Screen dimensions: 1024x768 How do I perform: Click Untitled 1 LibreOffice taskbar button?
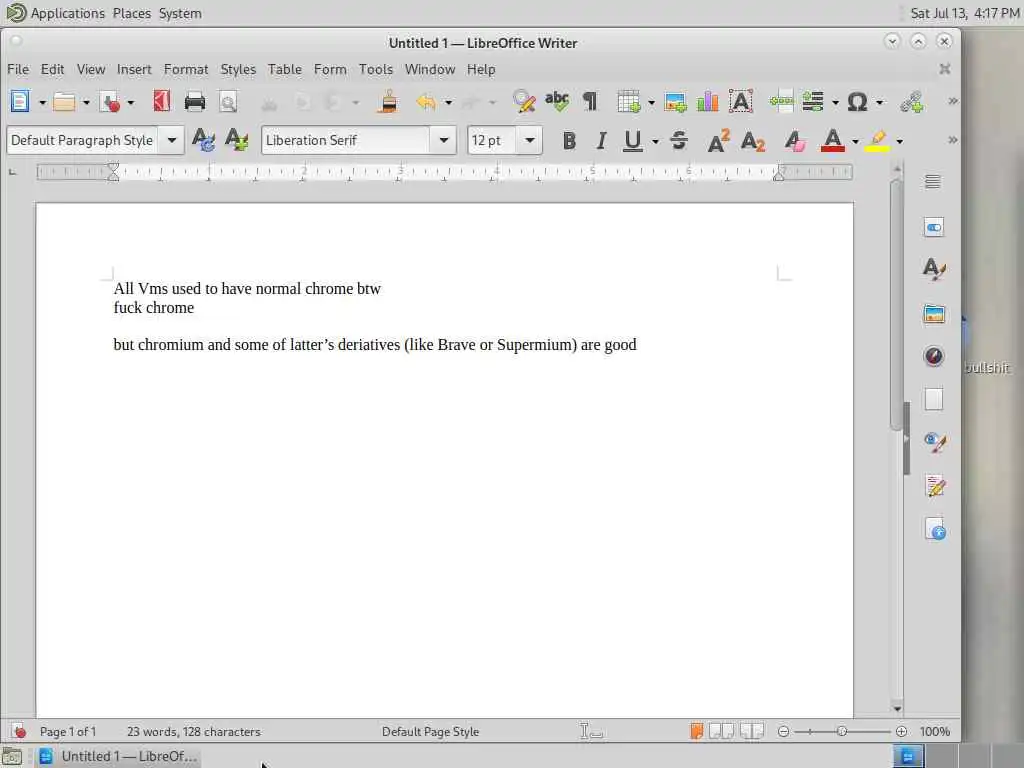[x=118, y=756]
